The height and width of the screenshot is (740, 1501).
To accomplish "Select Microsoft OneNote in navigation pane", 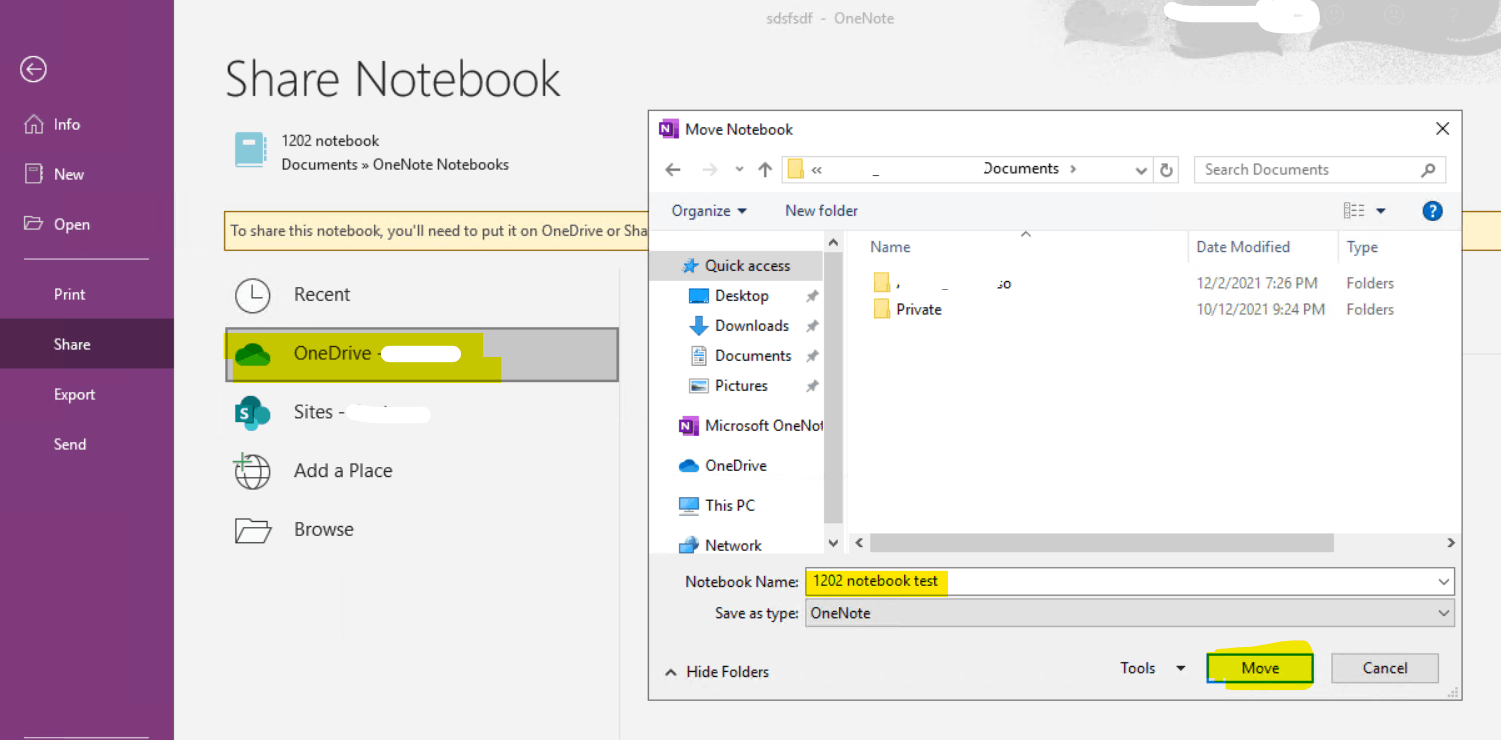I will [750, 426].
